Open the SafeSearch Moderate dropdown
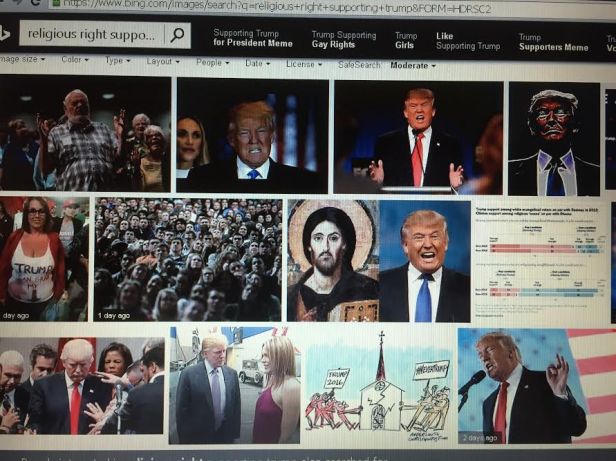Viewport: 616px width, 461px height. (x=413, y=66)
